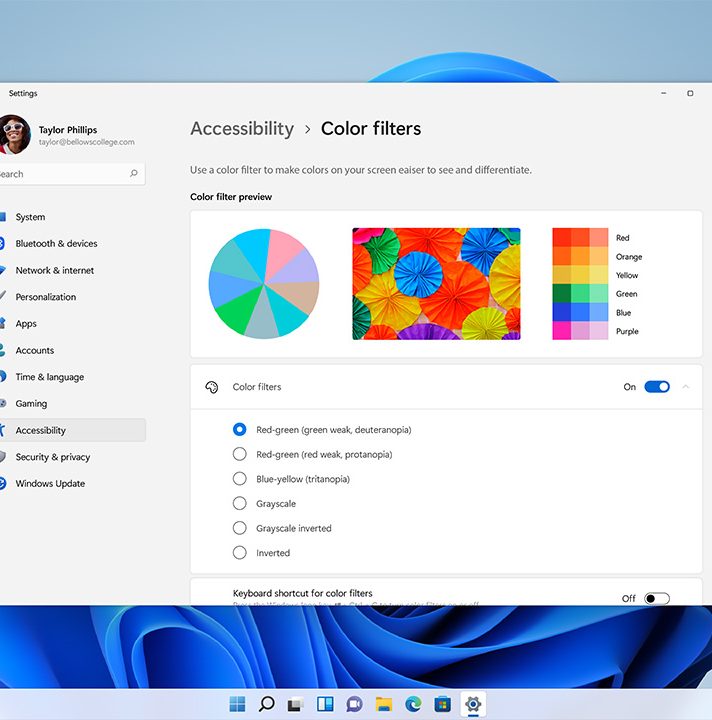Click the Settings gear on taskbar
712x720 pixels.
coord(473,703)
